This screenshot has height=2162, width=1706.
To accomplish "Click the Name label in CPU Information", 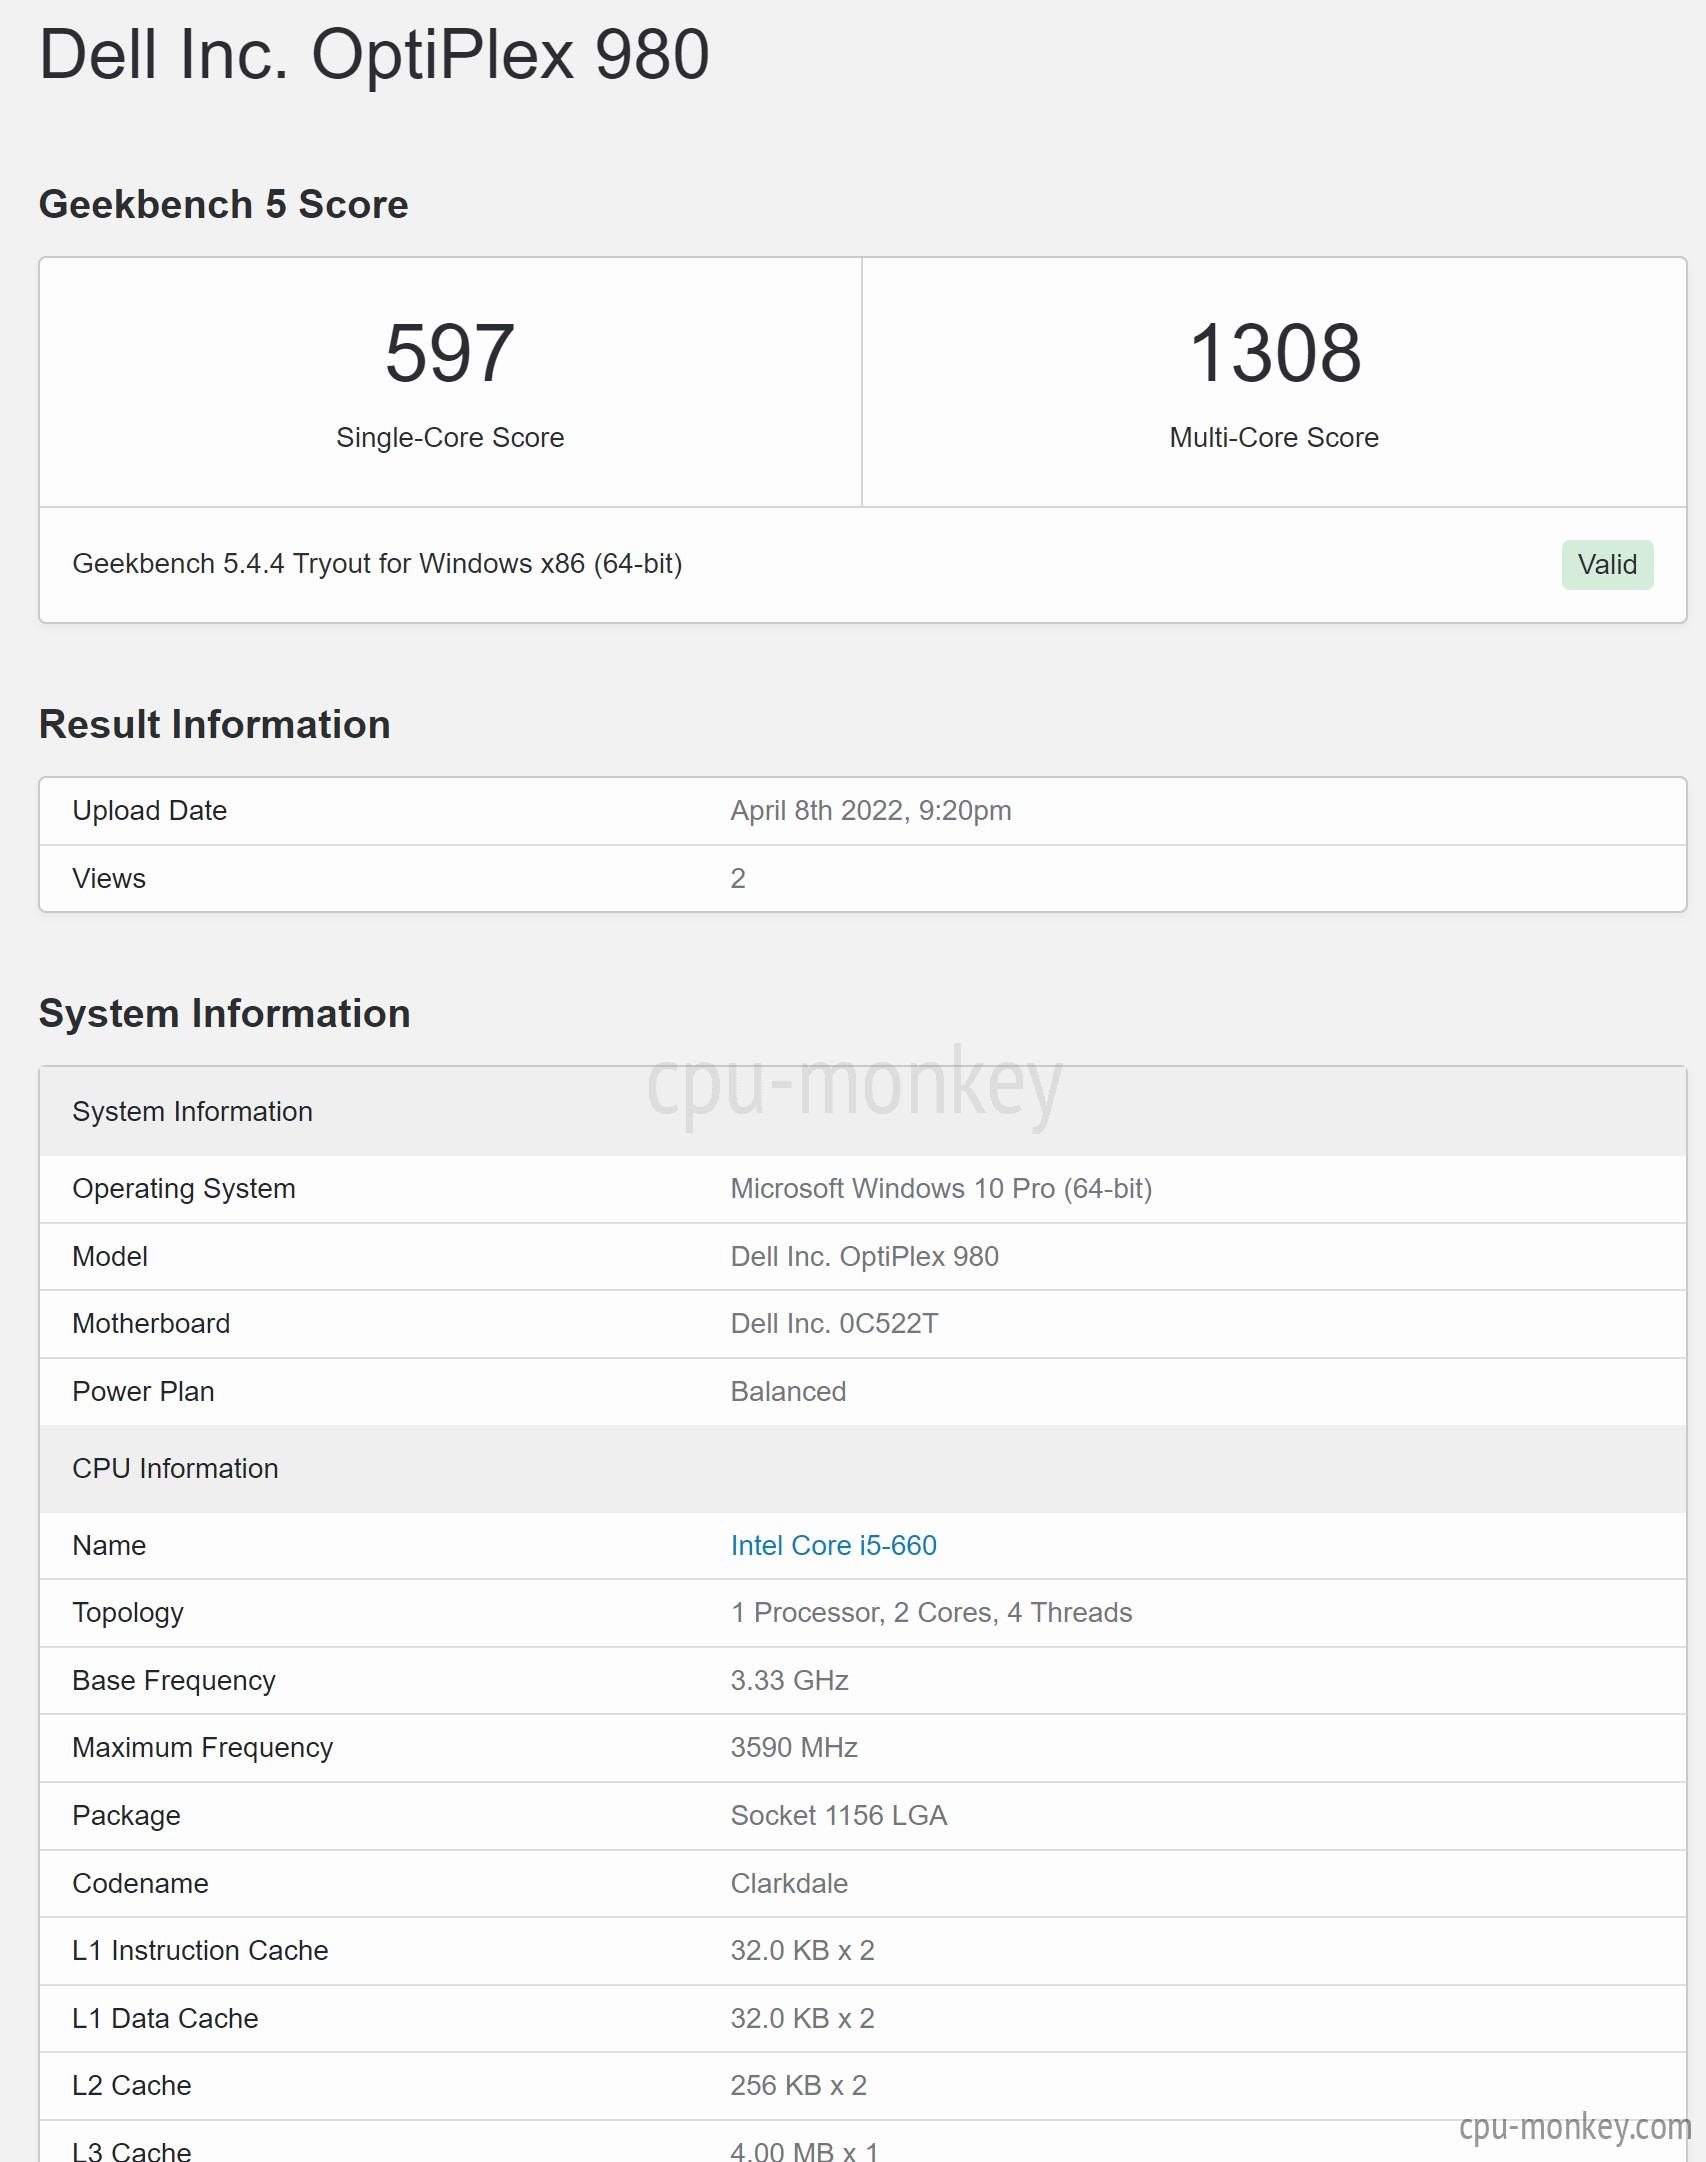I will click(109, 1545).
